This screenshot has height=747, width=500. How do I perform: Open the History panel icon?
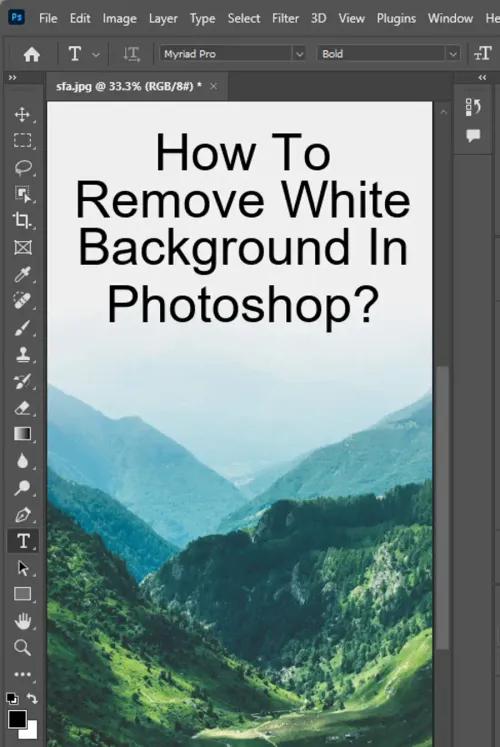click(x=473, y=107)
